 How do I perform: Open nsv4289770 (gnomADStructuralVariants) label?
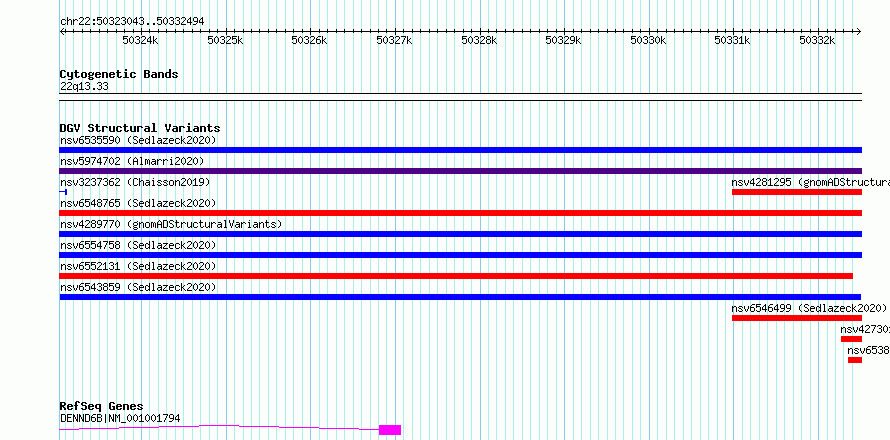click(x=171, y=224)
